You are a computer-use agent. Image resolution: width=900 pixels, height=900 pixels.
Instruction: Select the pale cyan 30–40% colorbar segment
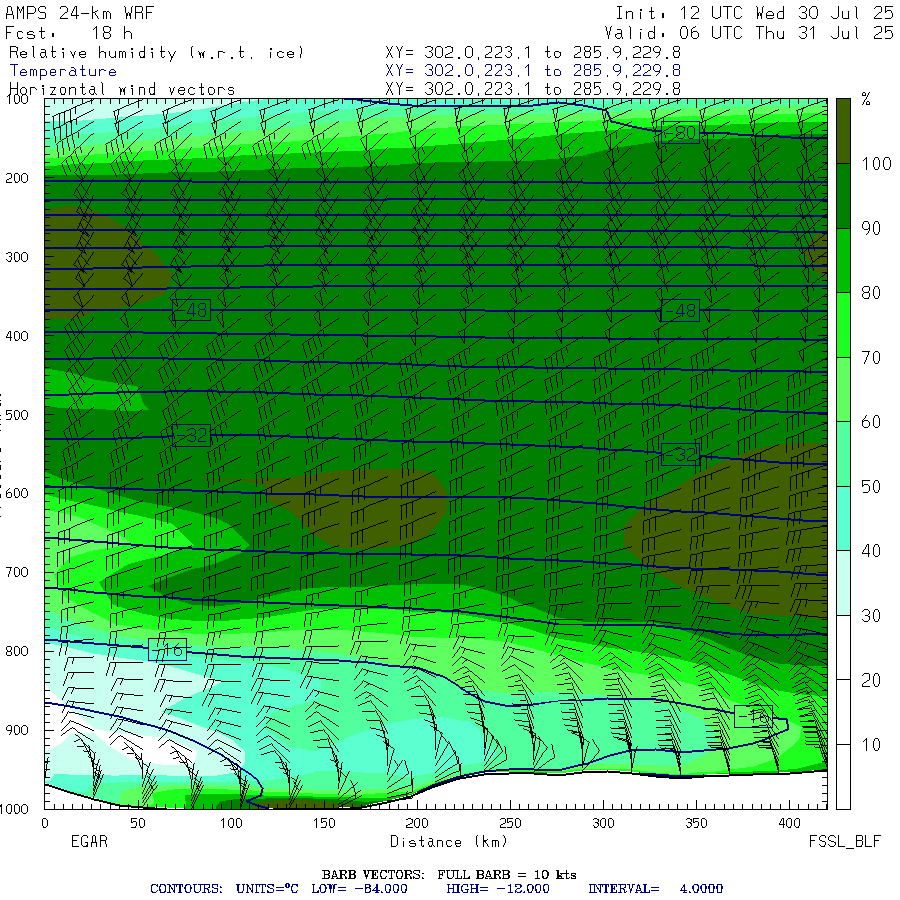843,583
